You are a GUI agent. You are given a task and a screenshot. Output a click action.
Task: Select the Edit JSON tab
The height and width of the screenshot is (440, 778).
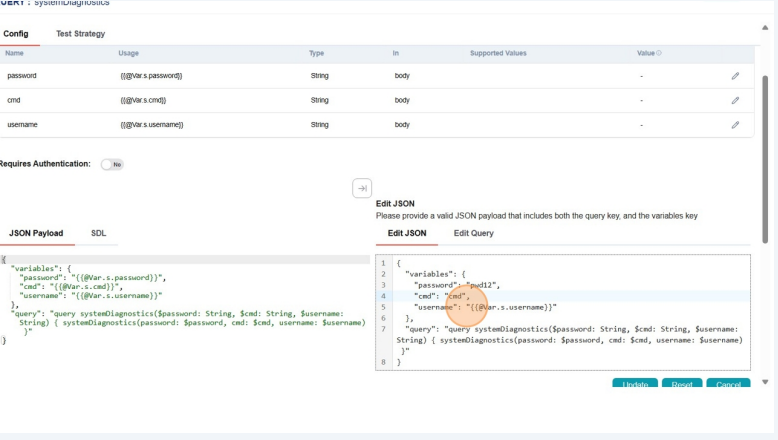pos(407,233)
